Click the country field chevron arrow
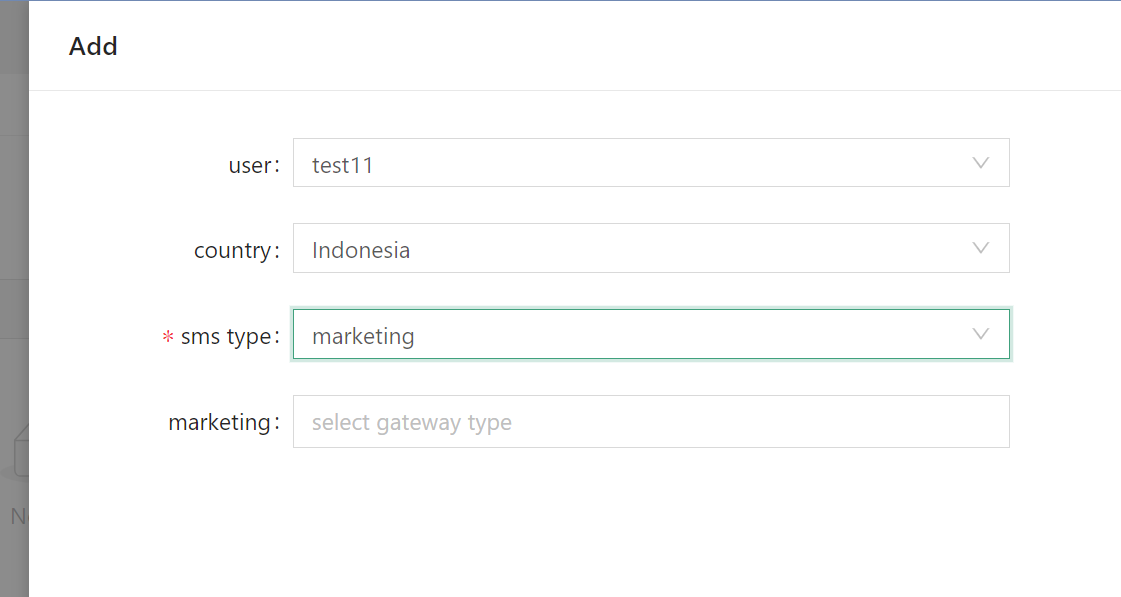The image size is (1121, 597). click(x=980, y=248)
